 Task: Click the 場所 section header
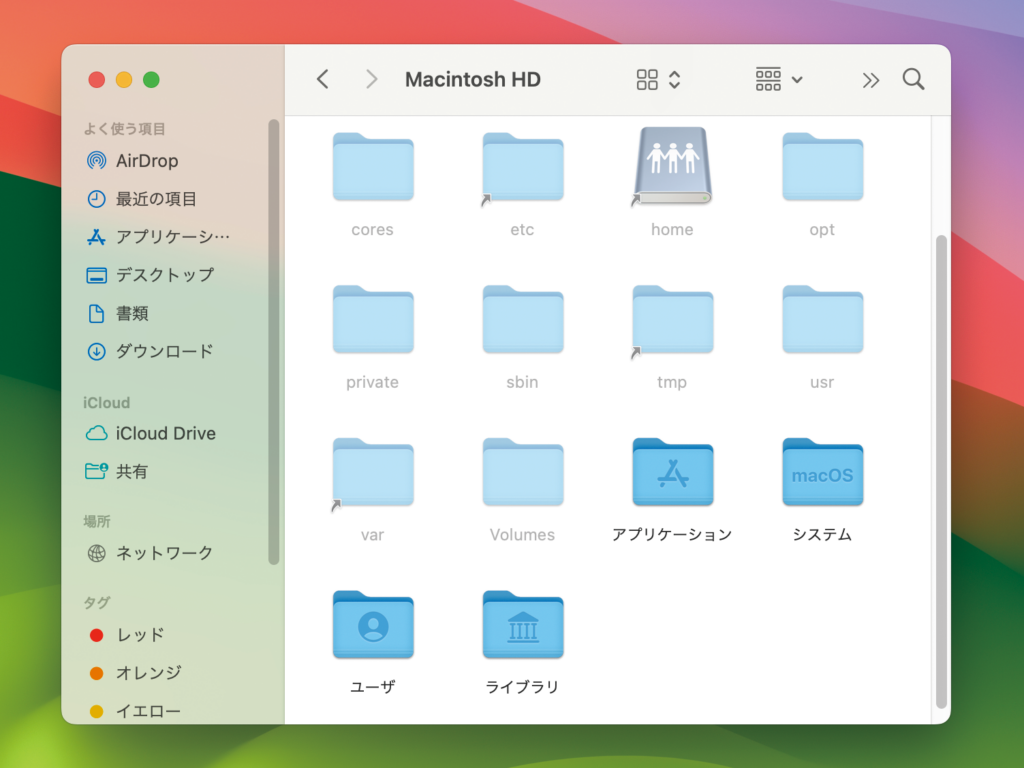[x=97, y=521]
